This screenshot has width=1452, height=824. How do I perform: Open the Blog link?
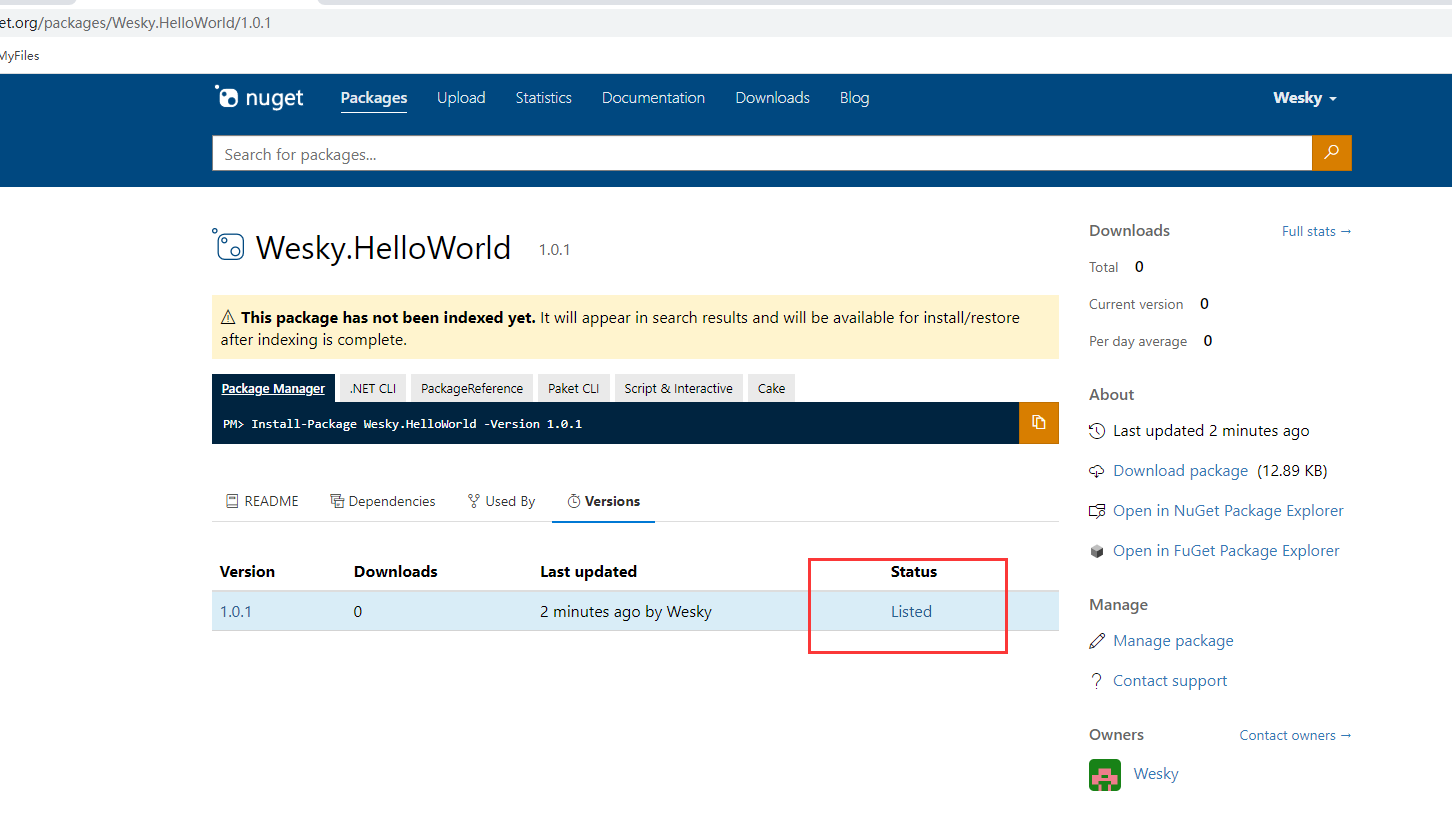click(x=854, y=98)
